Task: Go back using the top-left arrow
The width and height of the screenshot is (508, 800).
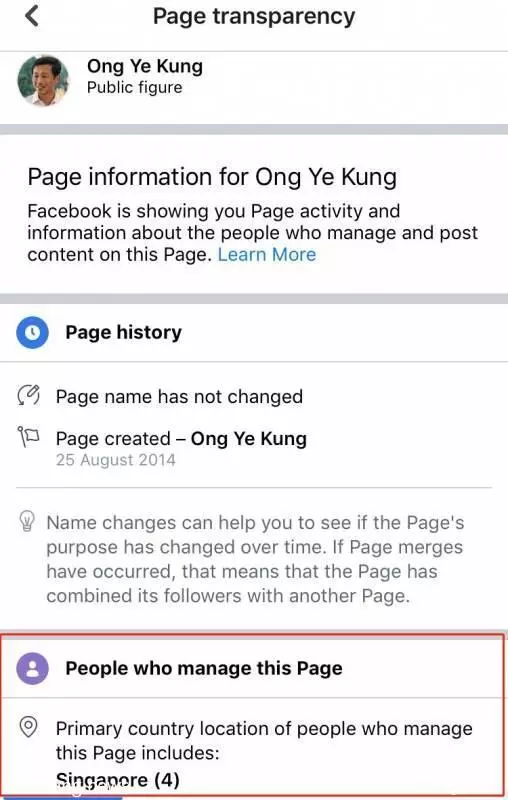Action: click(32, 16)
